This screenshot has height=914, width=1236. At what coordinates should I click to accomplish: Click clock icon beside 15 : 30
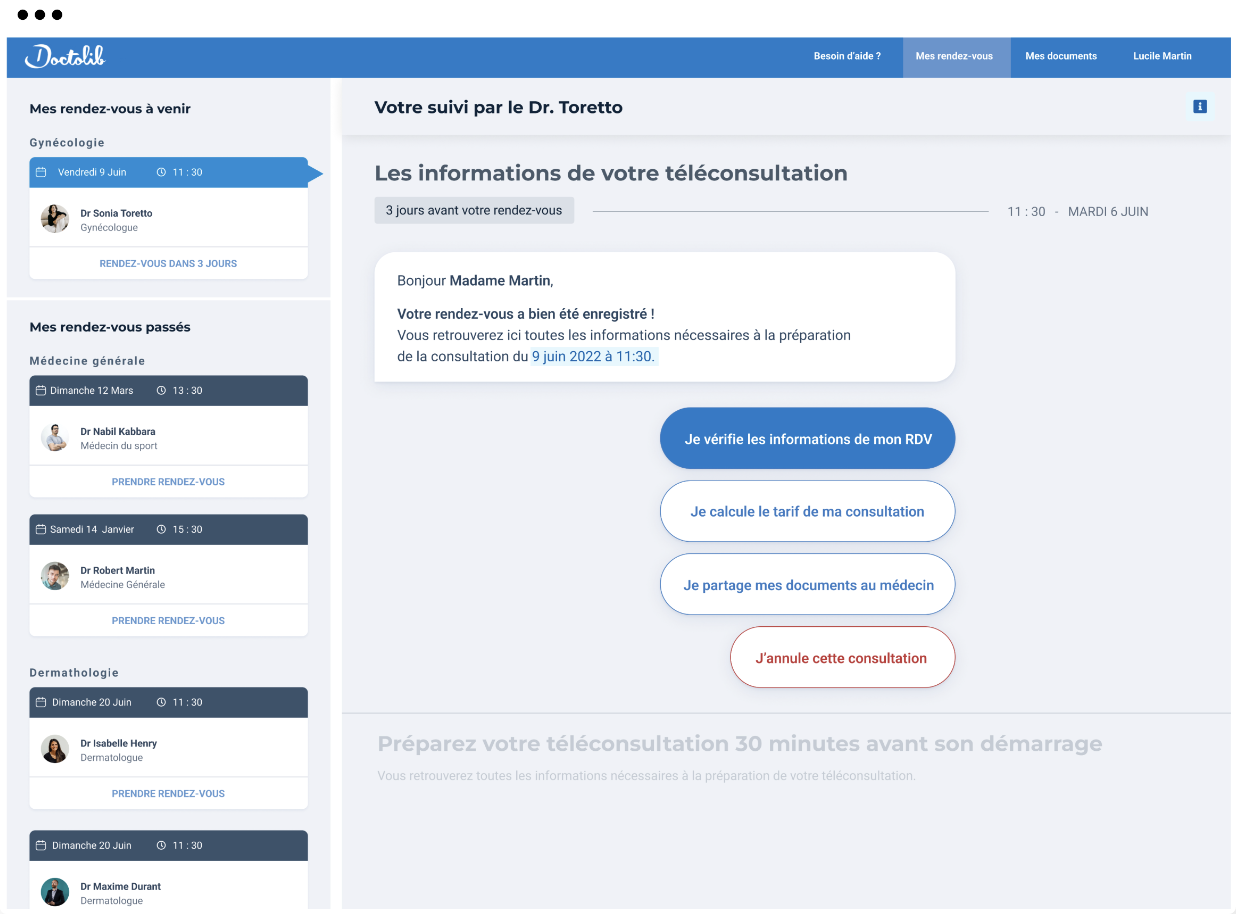coord(161,529)
